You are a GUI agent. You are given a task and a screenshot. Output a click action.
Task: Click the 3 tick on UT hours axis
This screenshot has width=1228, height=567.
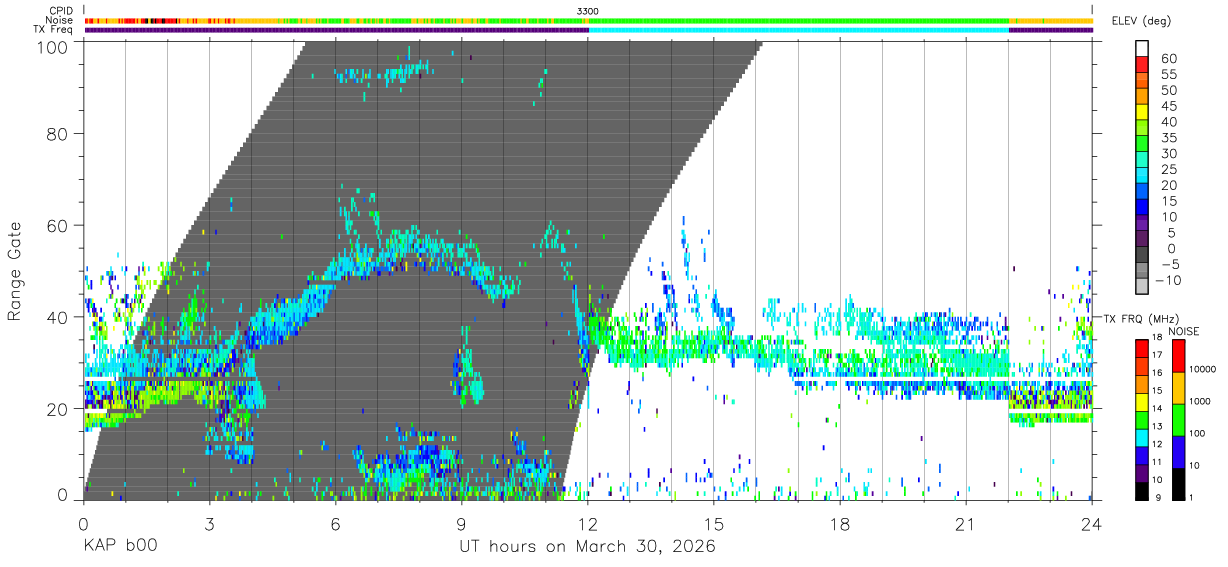[209, 524]
